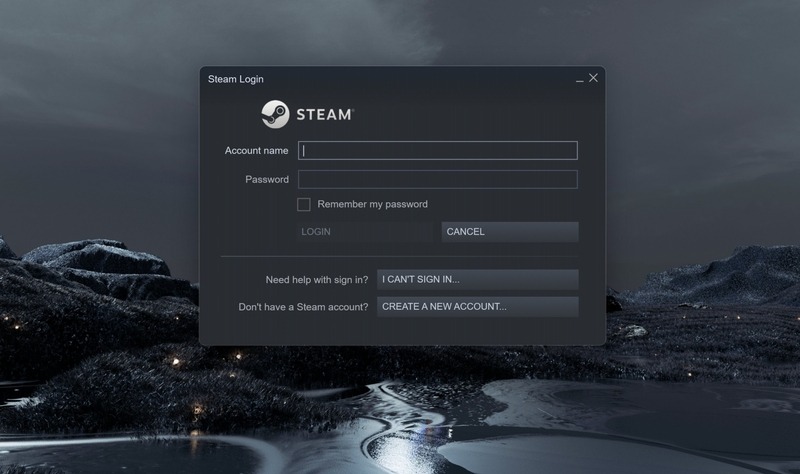Close the Steam Login dialog
This screenshot has width=800, height=474.
[593, 78]
